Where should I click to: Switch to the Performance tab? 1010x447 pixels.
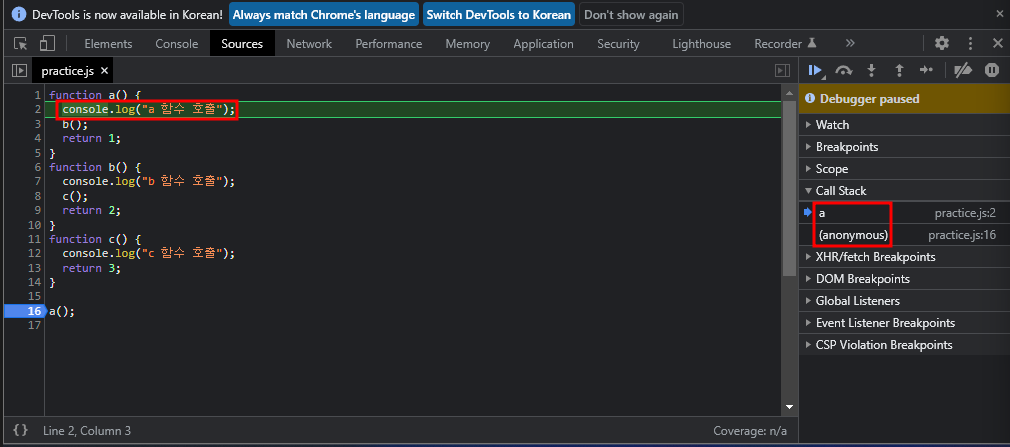[388, 44]
